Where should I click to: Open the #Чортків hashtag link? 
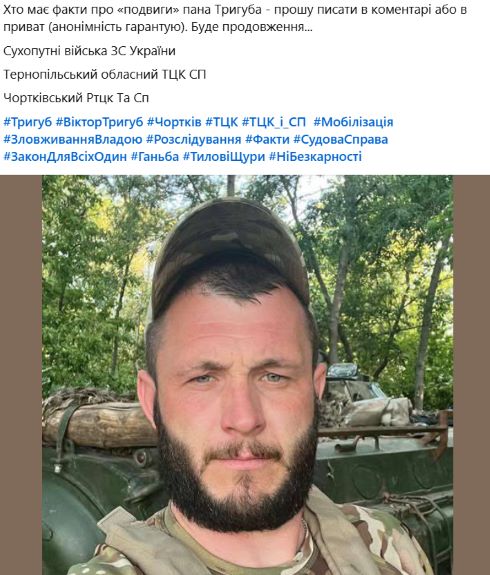tap(174, 122)
